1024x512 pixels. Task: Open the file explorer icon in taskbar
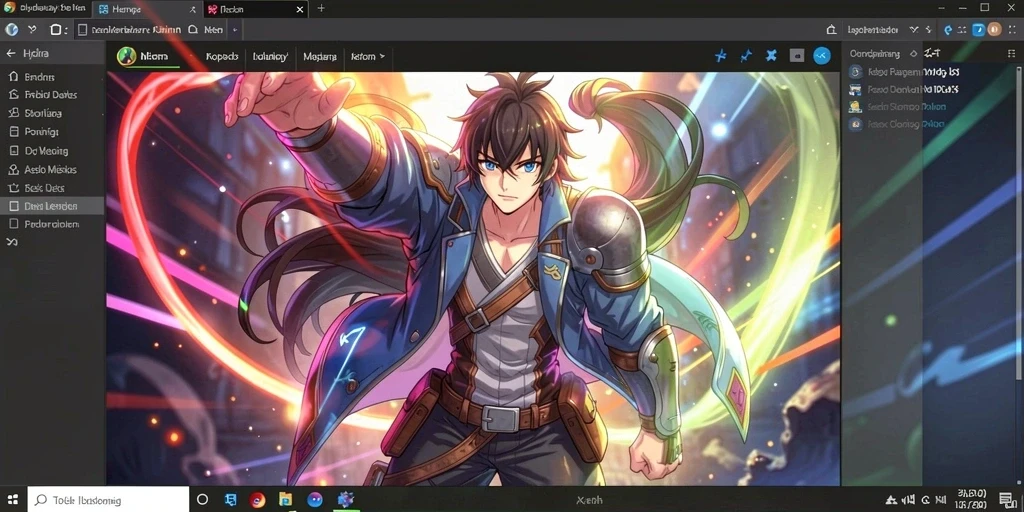pos(285,500)
